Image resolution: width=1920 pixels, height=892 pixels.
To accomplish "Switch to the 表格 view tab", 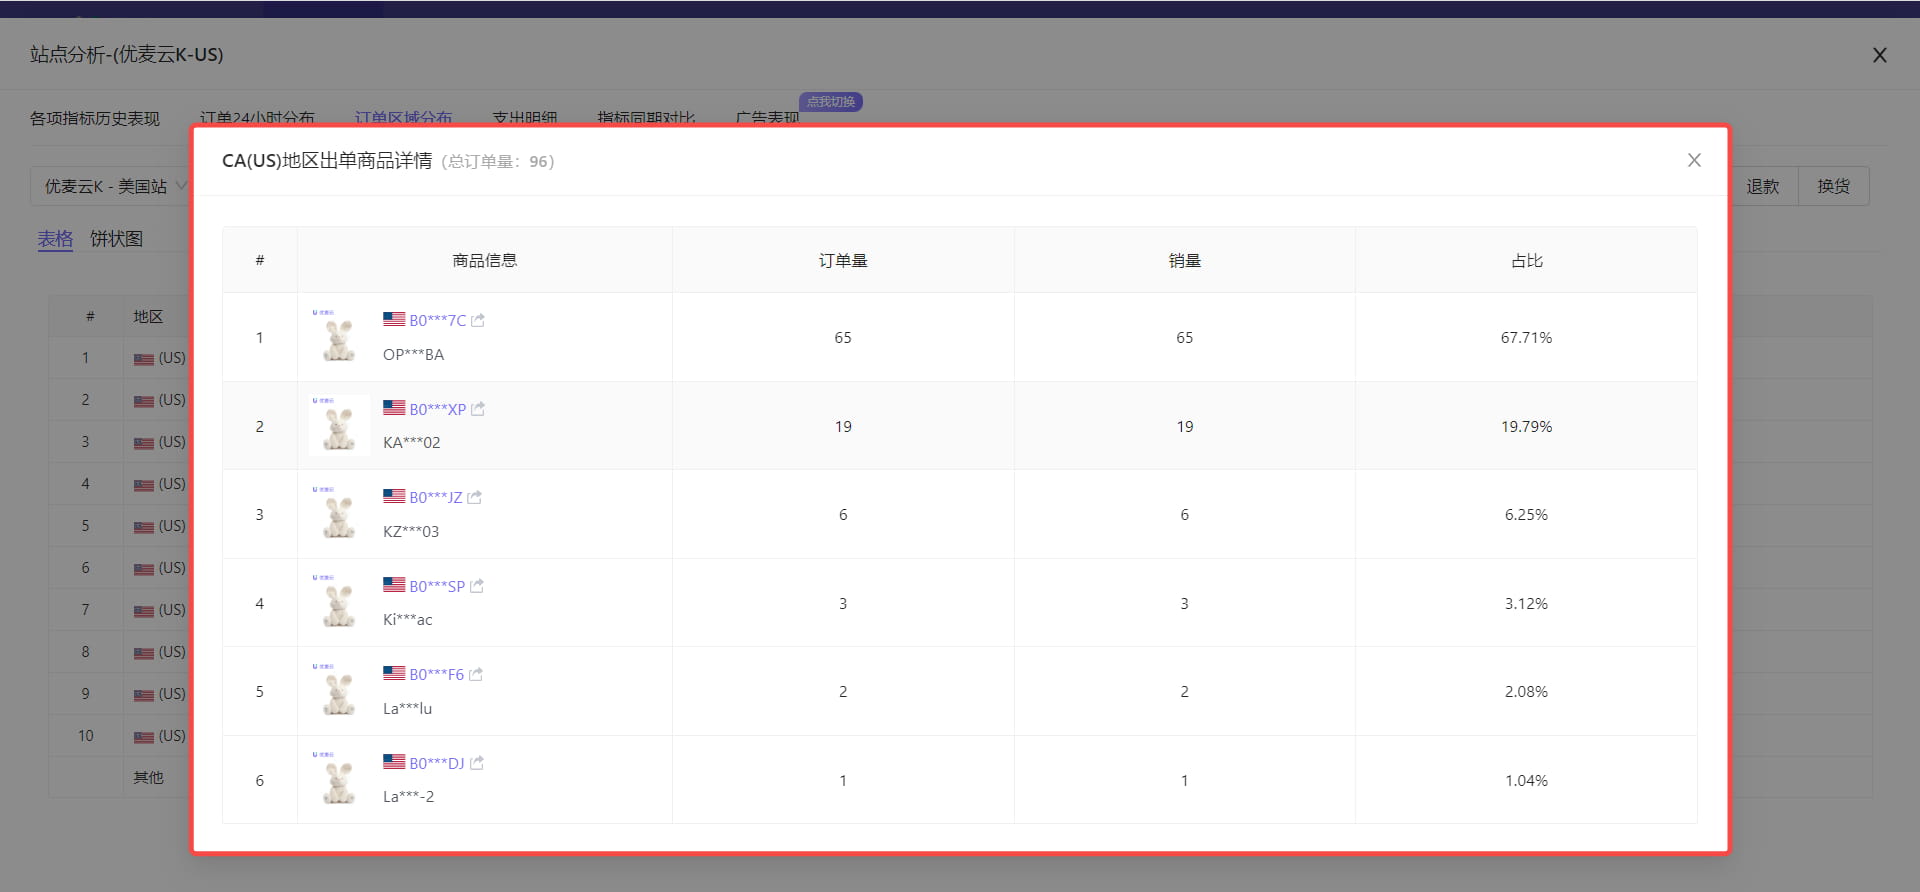I will click(55, 239).
